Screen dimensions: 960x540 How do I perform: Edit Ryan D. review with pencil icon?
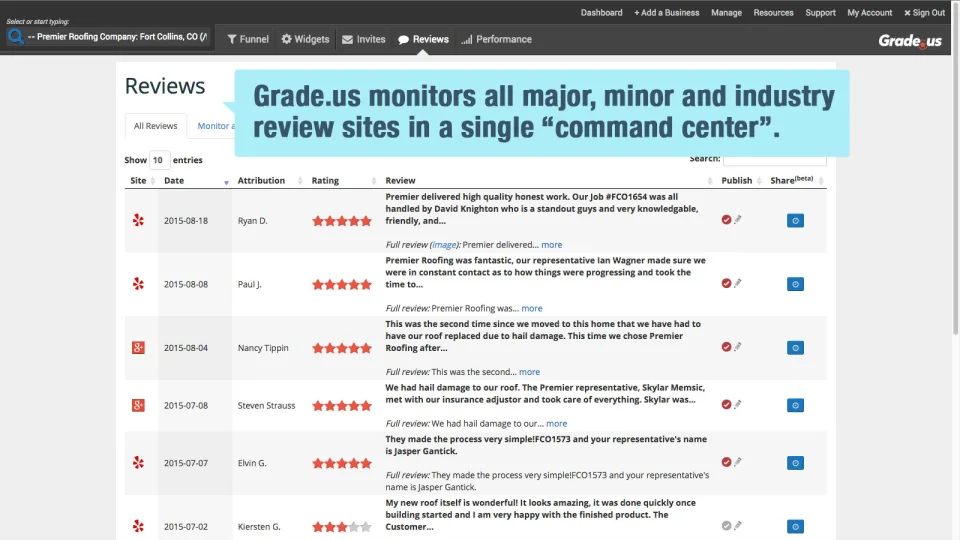(738, 219)
